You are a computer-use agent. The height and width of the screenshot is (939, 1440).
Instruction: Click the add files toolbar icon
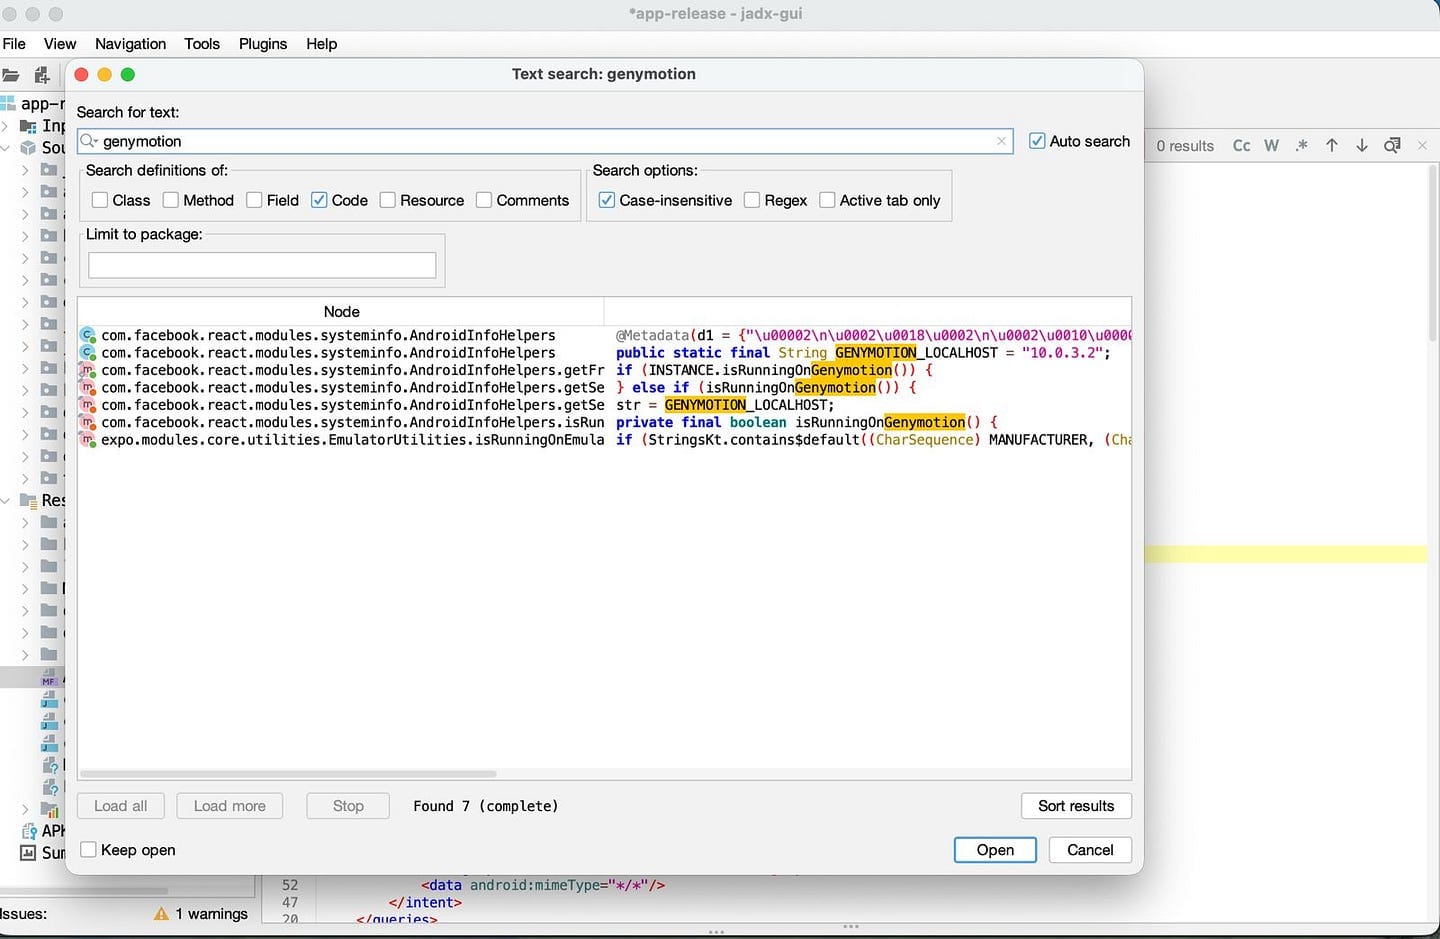42,75
